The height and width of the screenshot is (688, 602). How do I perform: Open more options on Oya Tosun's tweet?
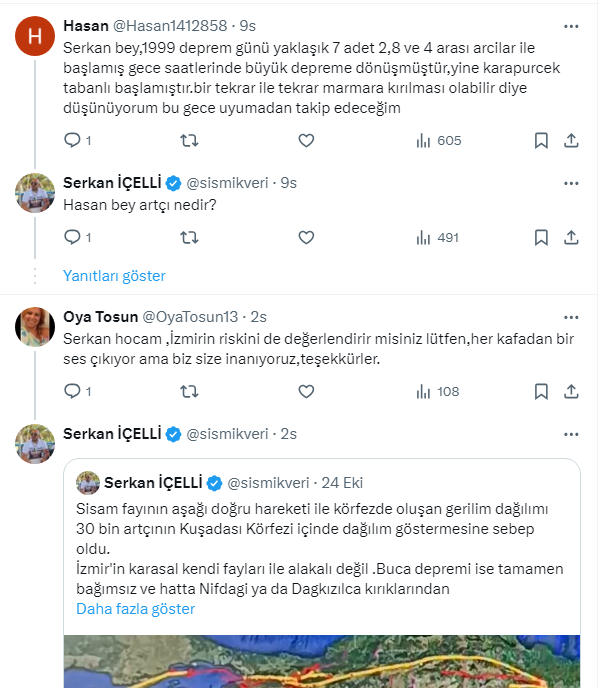coord(570,317)
